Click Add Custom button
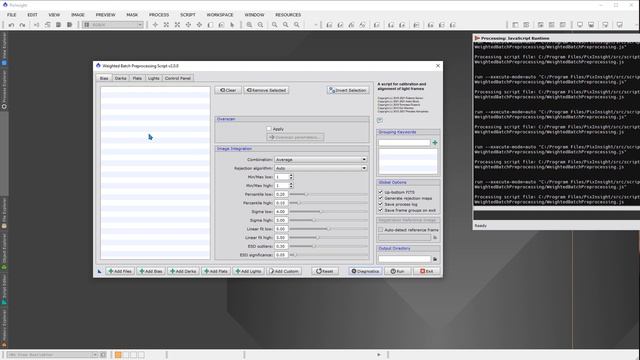Screen dimensions: 640x360 coord(284,271)
